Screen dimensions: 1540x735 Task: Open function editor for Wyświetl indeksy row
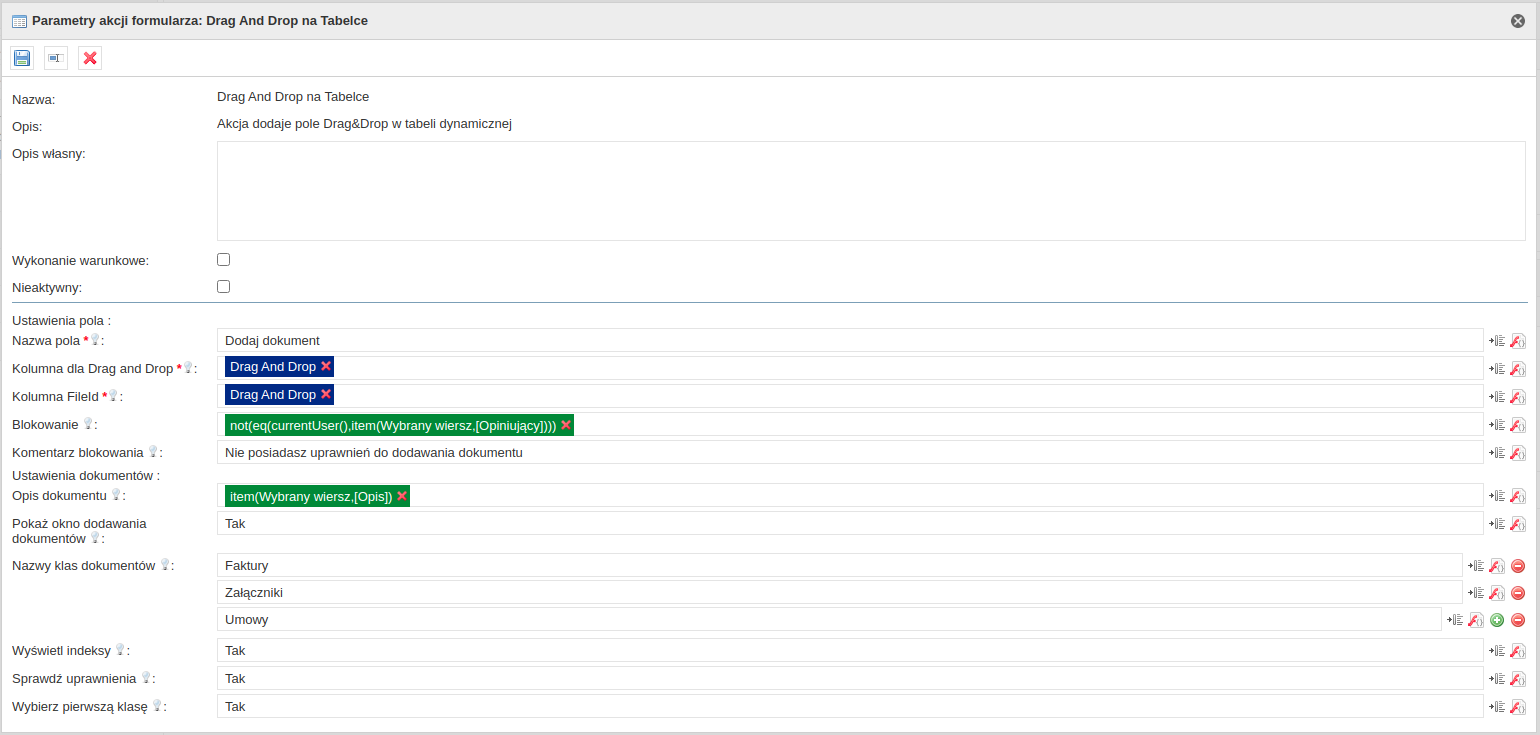pos(1518,650)
